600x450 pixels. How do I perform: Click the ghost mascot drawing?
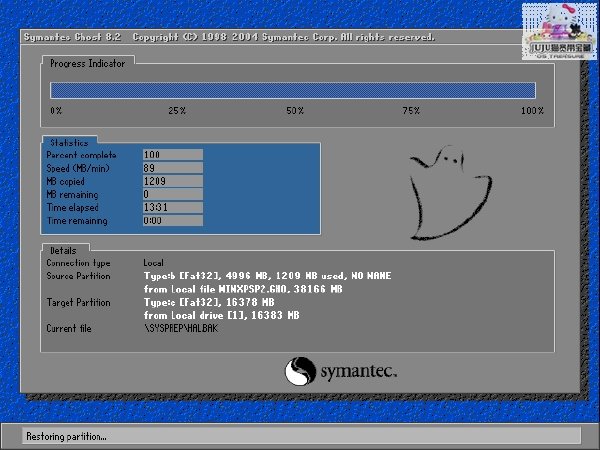pos(450,193)
